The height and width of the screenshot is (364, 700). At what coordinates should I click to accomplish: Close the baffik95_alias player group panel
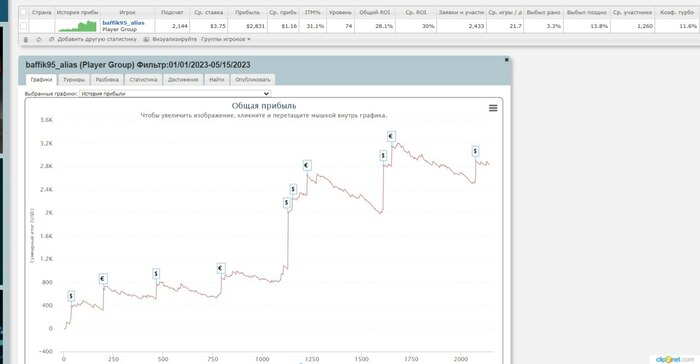[507, 60]
